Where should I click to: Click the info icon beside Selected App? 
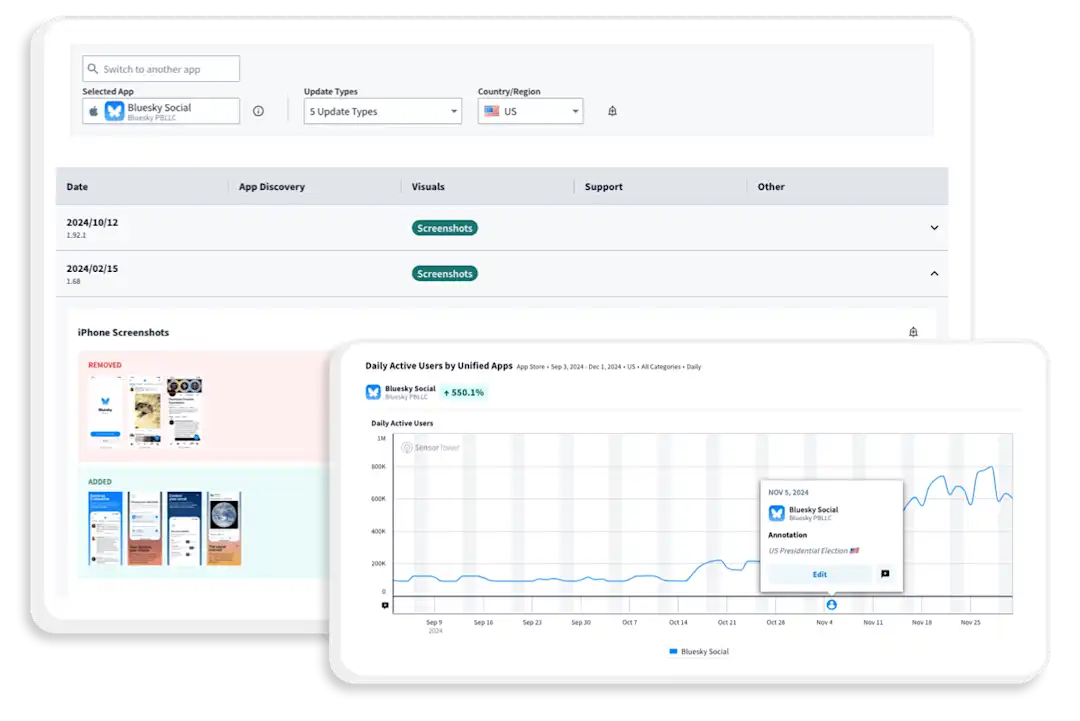[258, 111]
